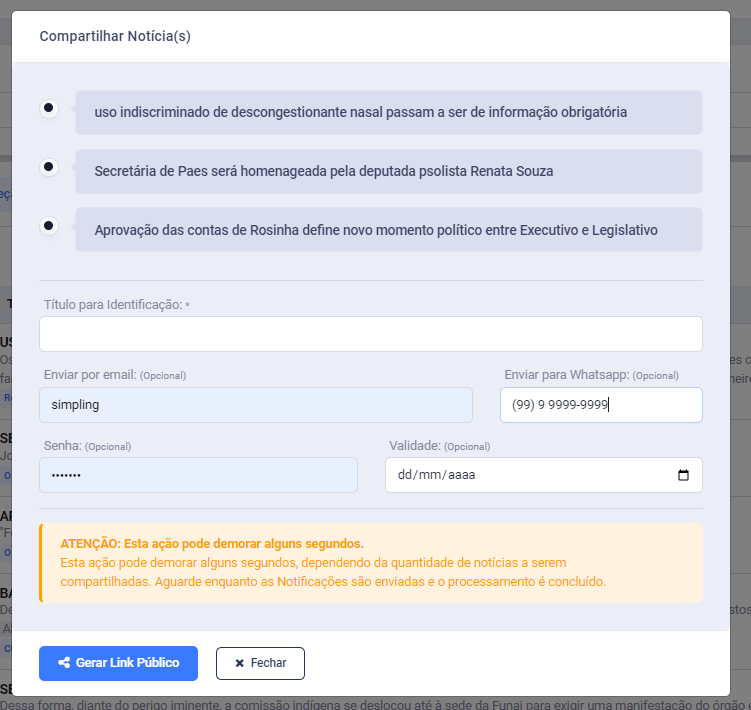Click the Gerar Link Público button
The width and height of the screenshot is (751, 710).
pos(118,663)
